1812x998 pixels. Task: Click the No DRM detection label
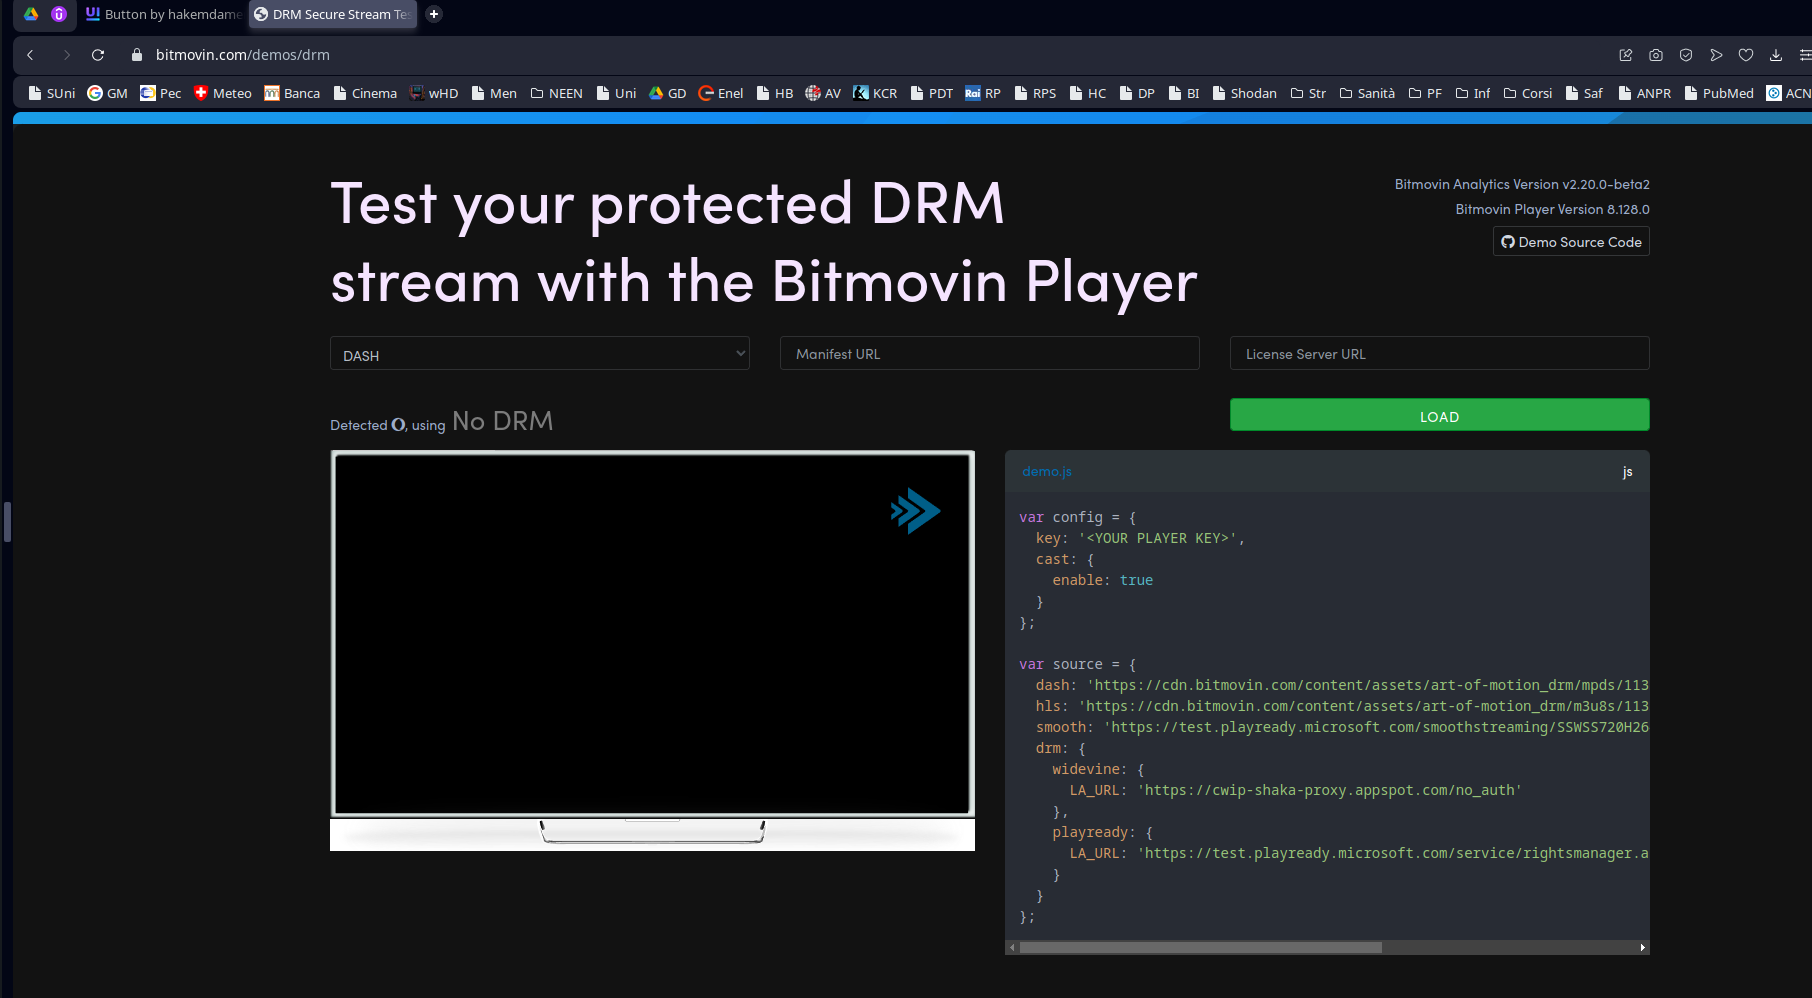502,421
